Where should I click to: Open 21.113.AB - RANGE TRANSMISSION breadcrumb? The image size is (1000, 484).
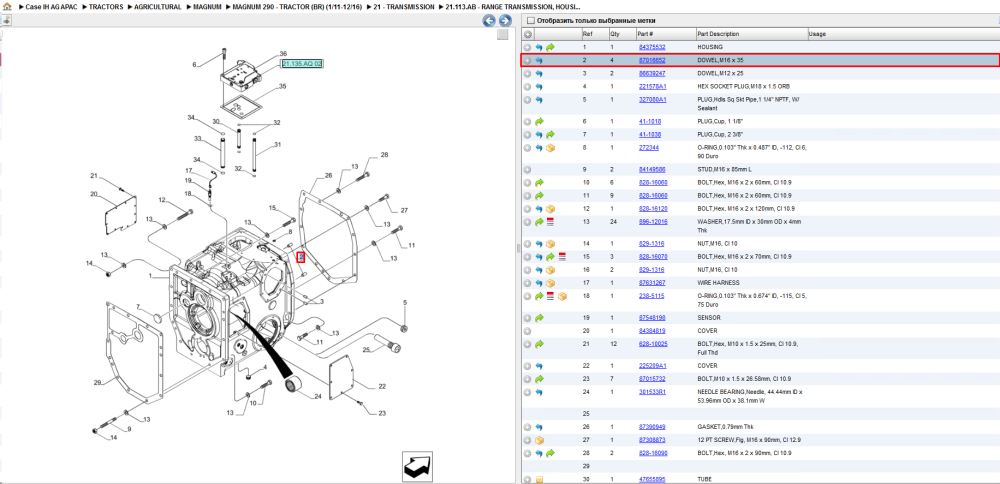513,6
